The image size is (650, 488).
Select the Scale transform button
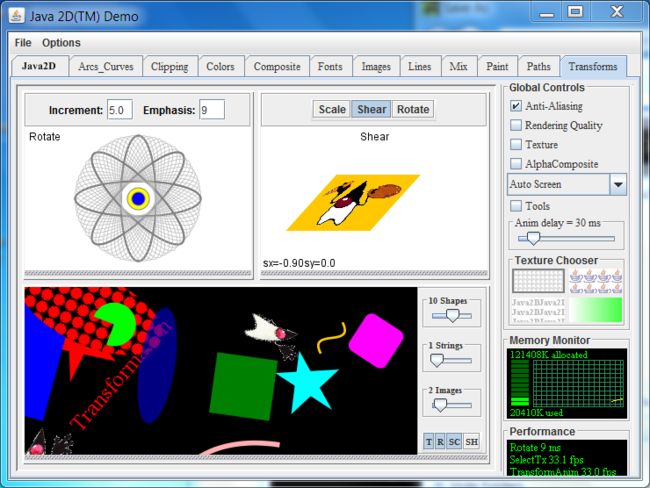click(332, 109)
